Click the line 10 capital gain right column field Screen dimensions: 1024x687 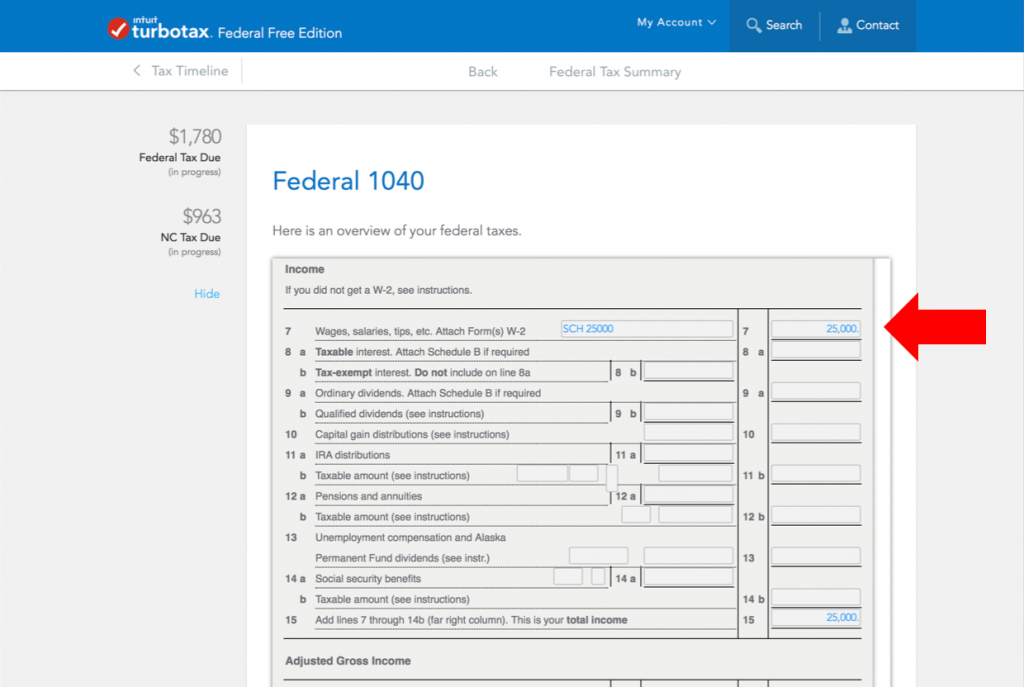[815, 433]
